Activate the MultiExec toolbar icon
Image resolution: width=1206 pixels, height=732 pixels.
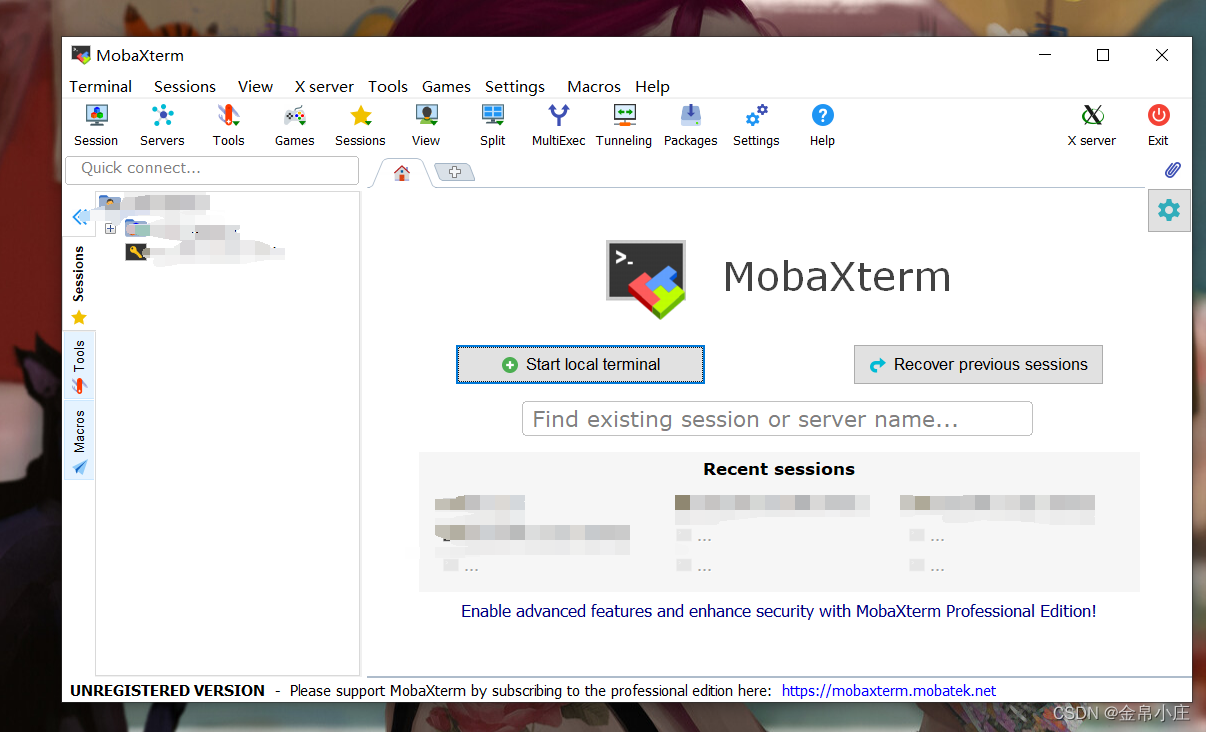(x=559, y=125)
